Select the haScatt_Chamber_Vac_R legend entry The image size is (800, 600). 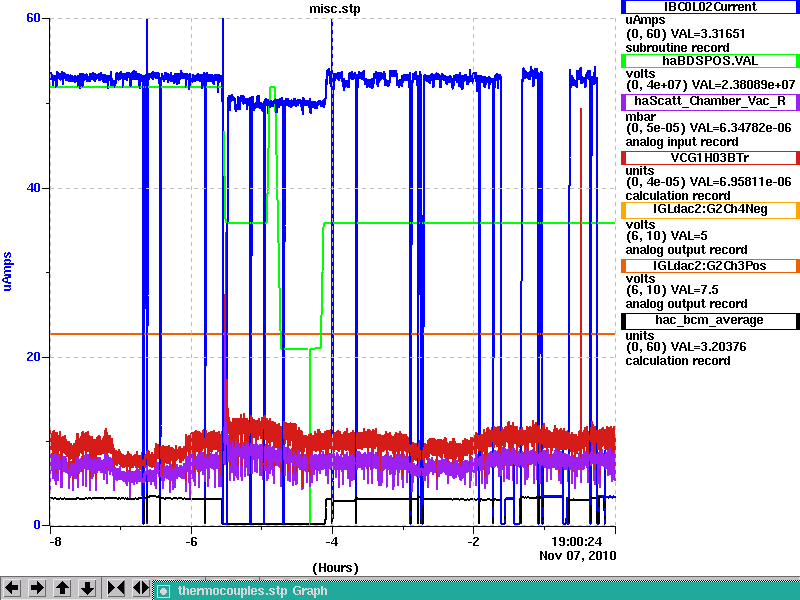(x=710, y=101)
